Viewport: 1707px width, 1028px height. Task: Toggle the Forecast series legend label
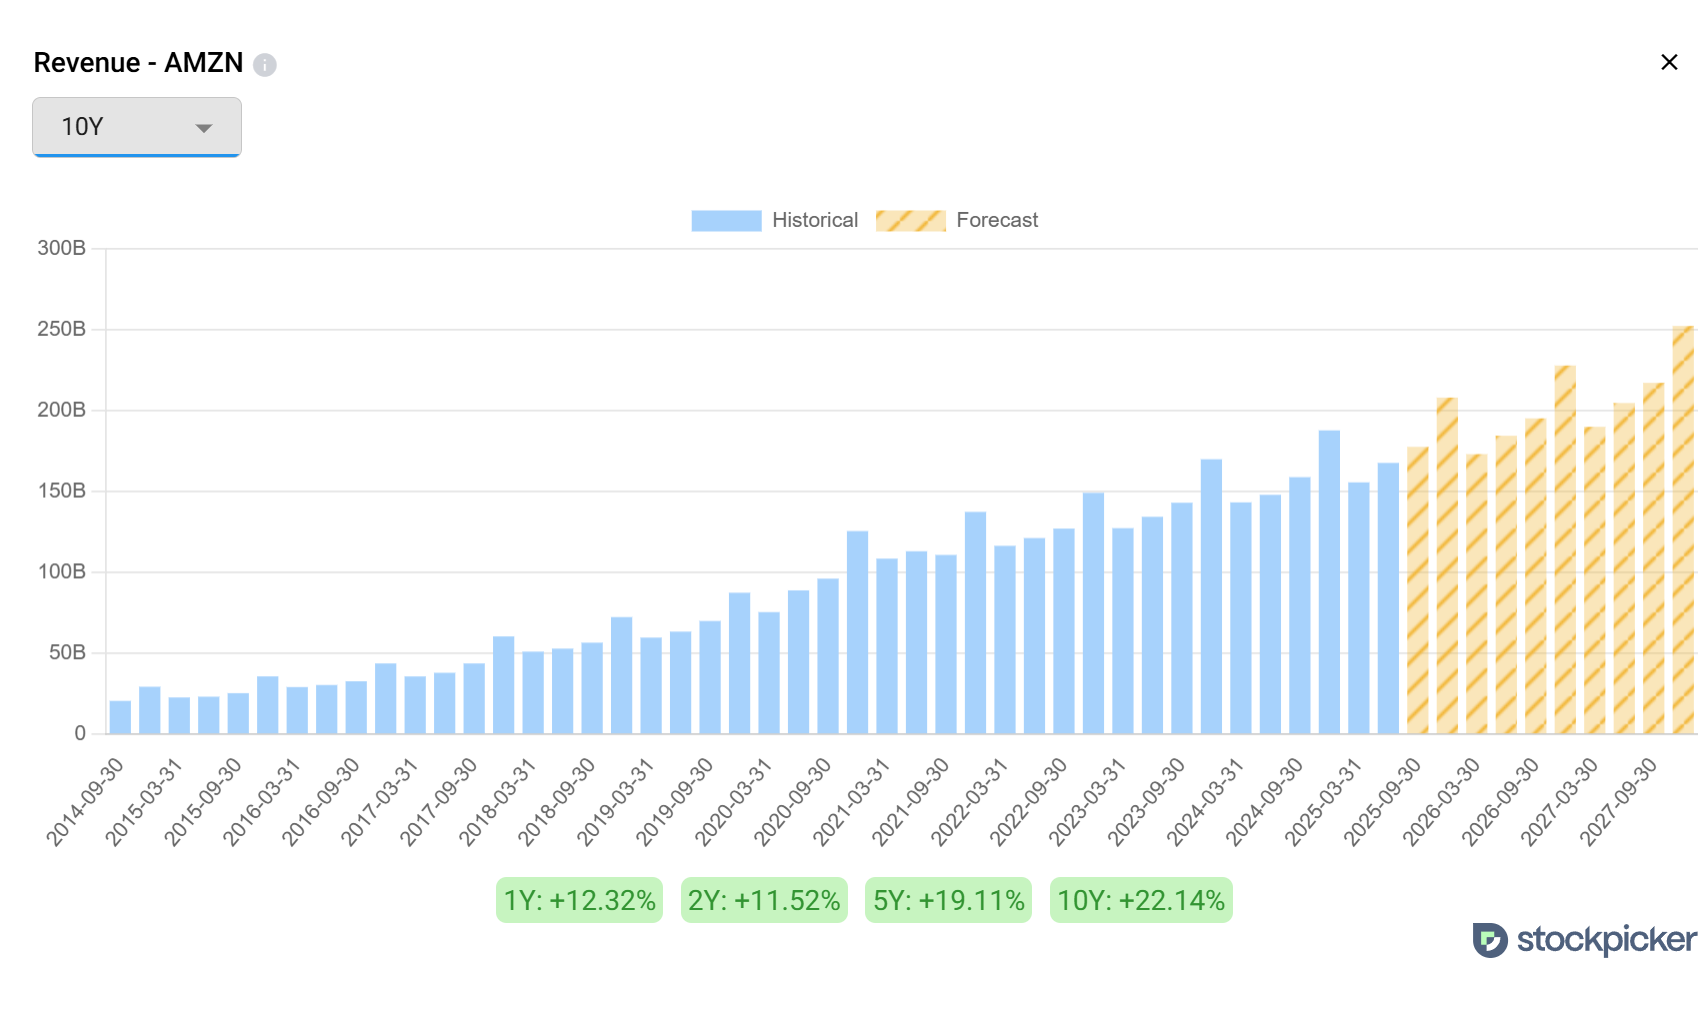click(x=997, y=220)
